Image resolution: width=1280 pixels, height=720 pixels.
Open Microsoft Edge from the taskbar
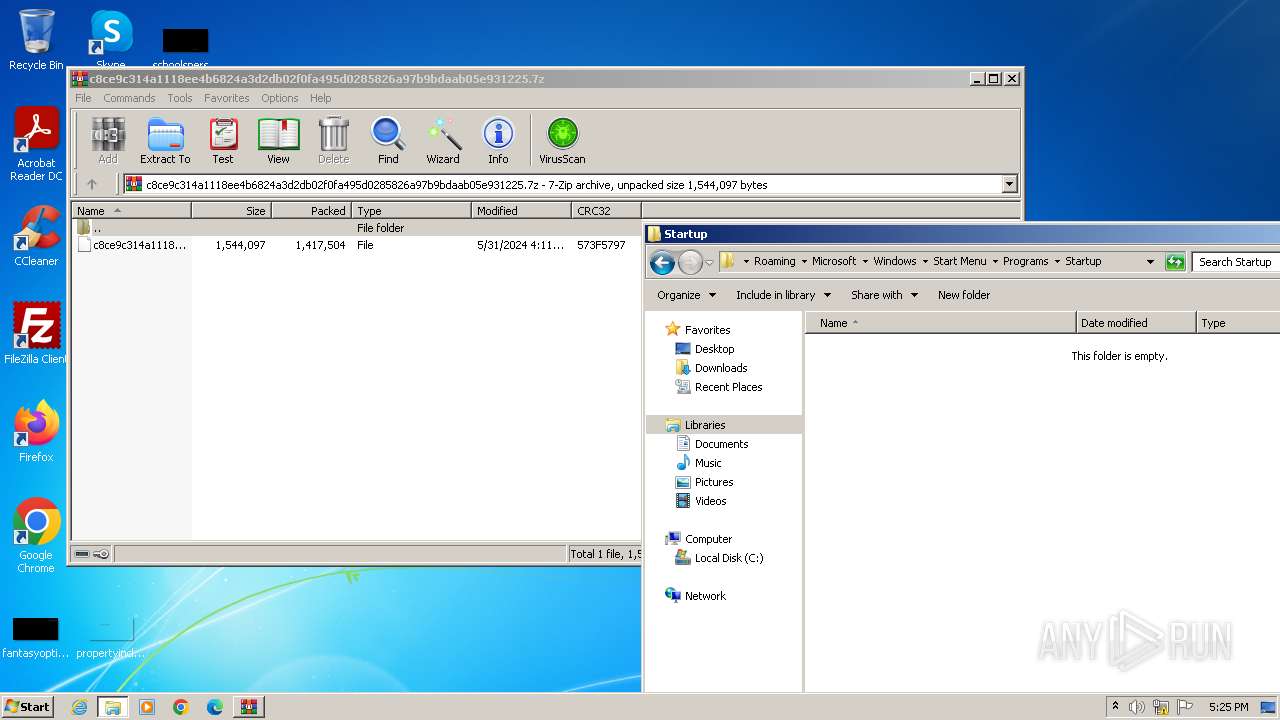pos(215,707)
